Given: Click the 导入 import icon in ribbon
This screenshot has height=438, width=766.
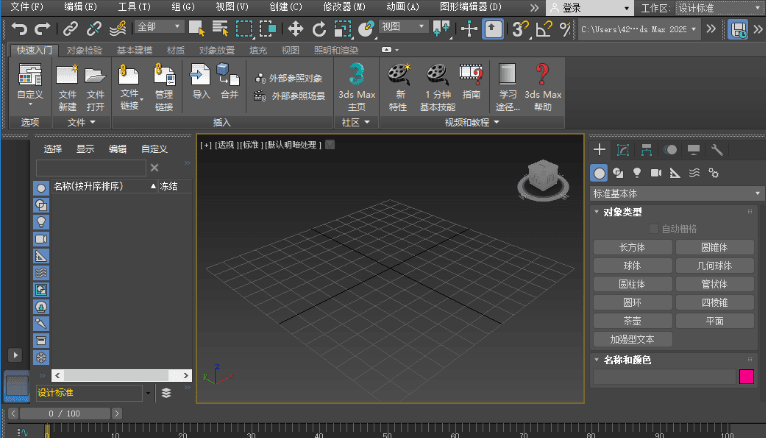Looking at the screenshot, I should [200, 74].
